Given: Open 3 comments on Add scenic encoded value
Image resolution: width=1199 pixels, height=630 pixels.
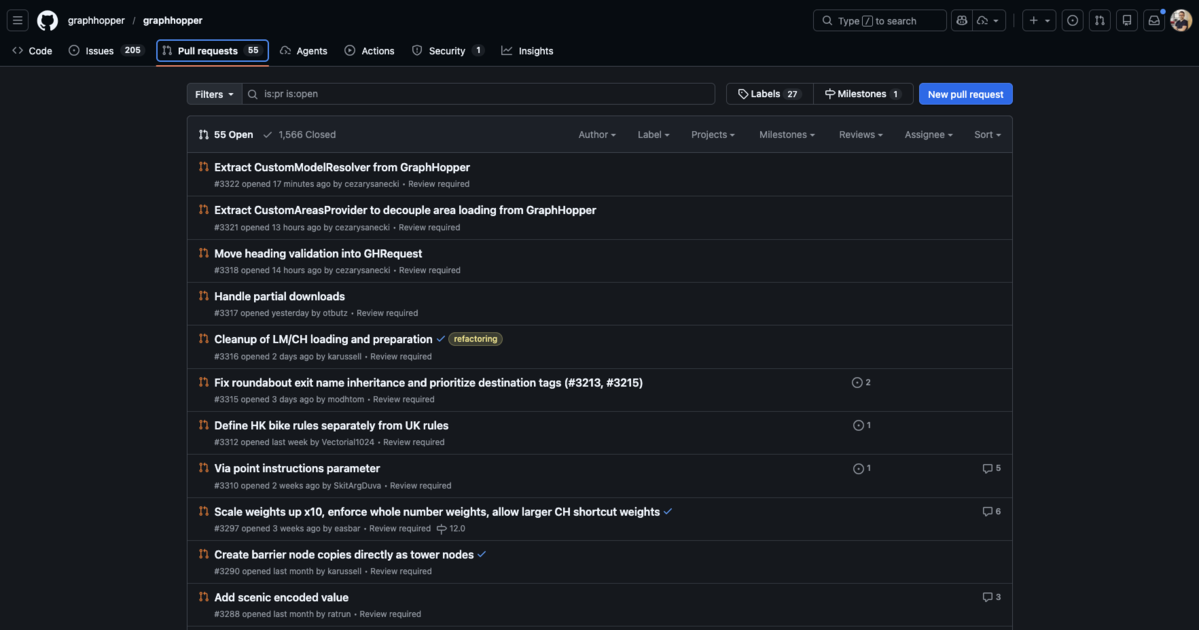Looking at the screenshot, I should [992, 597].
